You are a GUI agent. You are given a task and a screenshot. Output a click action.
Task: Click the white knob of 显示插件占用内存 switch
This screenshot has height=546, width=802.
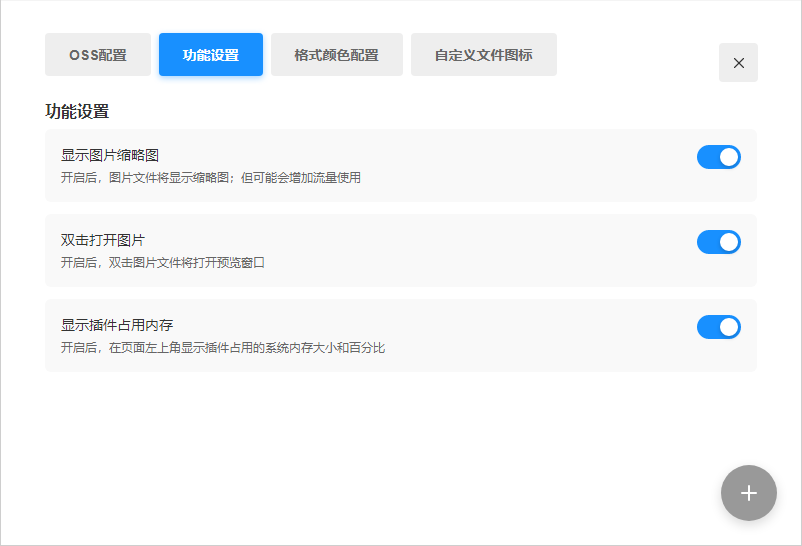pos(729,327)
